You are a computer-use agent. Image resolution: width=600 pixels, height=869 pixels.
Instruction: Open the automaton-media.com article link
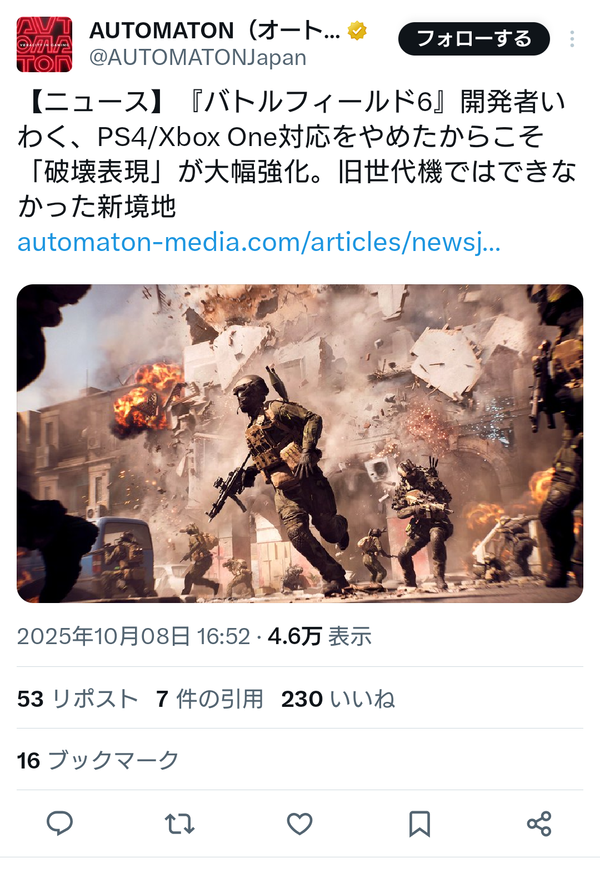259,242
